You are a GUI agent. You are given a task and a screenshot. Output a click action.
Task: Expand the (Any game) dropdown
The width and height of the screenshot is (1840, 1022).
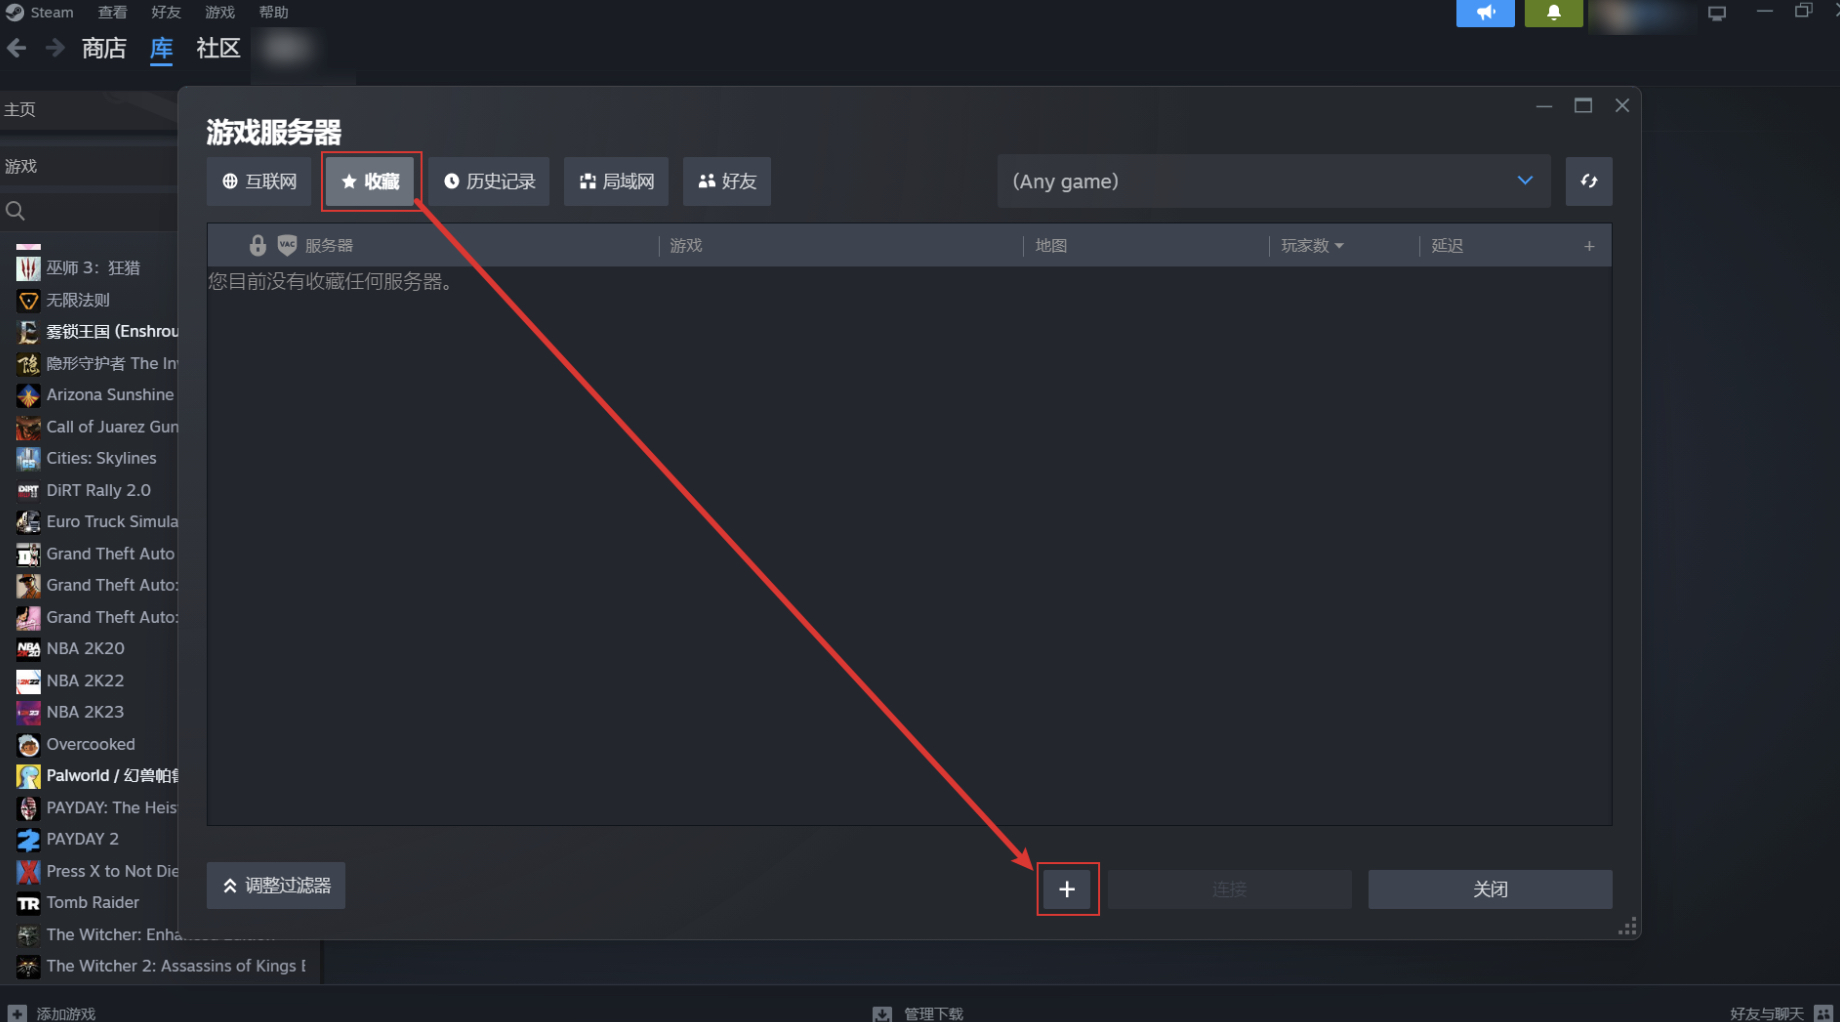[1273, 181]
